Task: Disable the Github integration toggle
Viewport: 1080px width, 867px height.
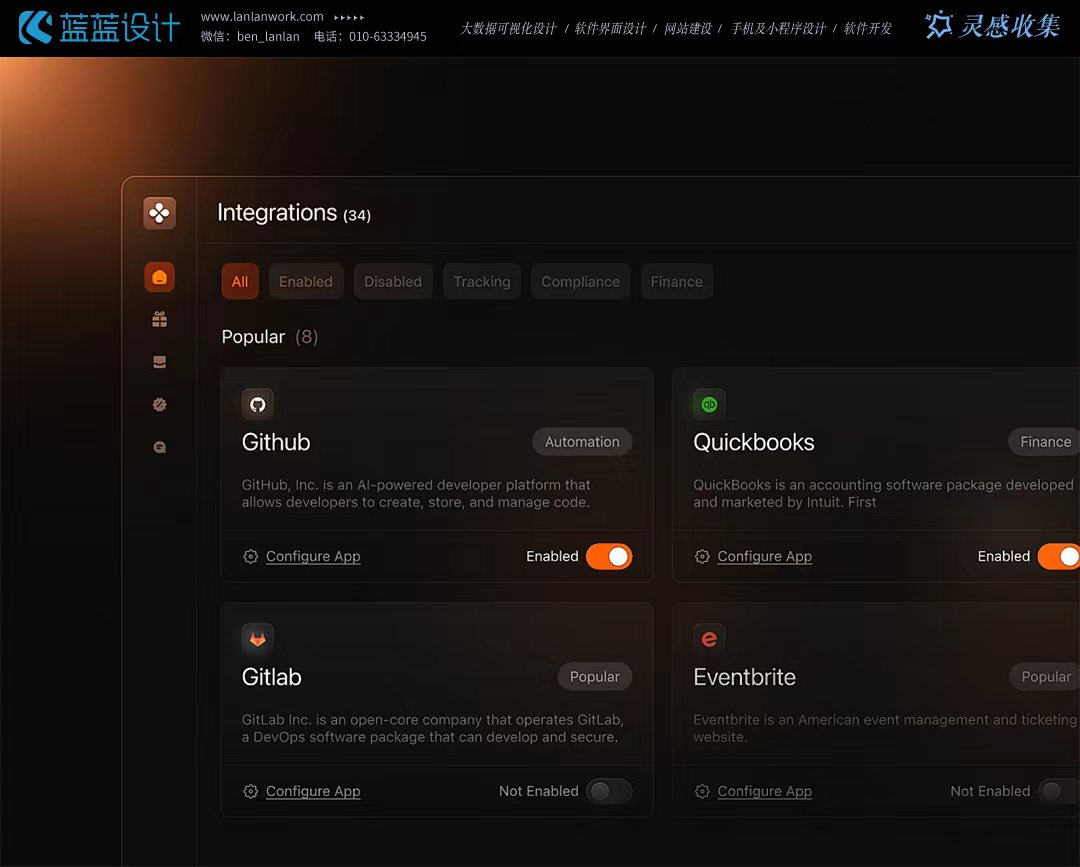Action: click(609, 556)
